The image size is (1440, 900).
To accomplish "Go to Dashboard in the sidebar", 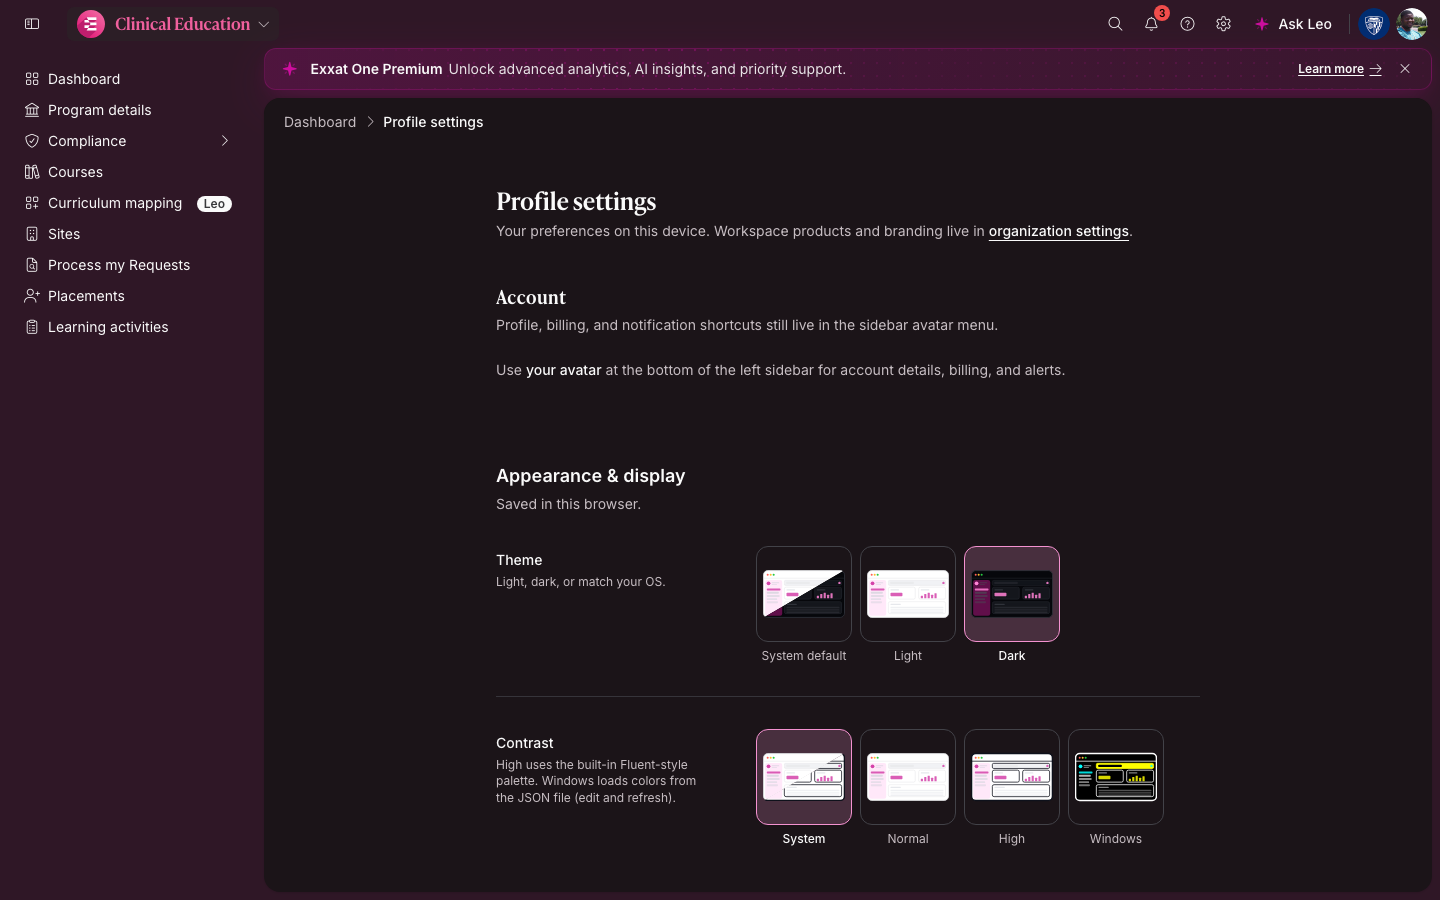I will click(x=128, y=79).
